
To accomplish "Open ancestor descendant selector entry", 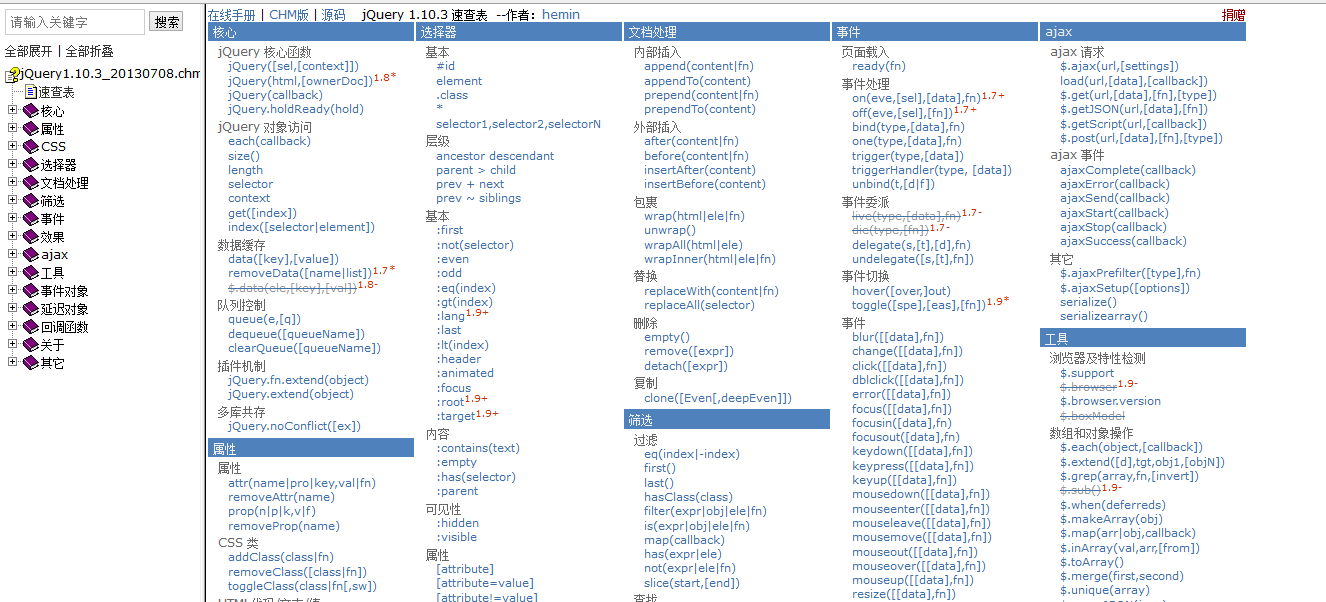I will click(495, 156).
